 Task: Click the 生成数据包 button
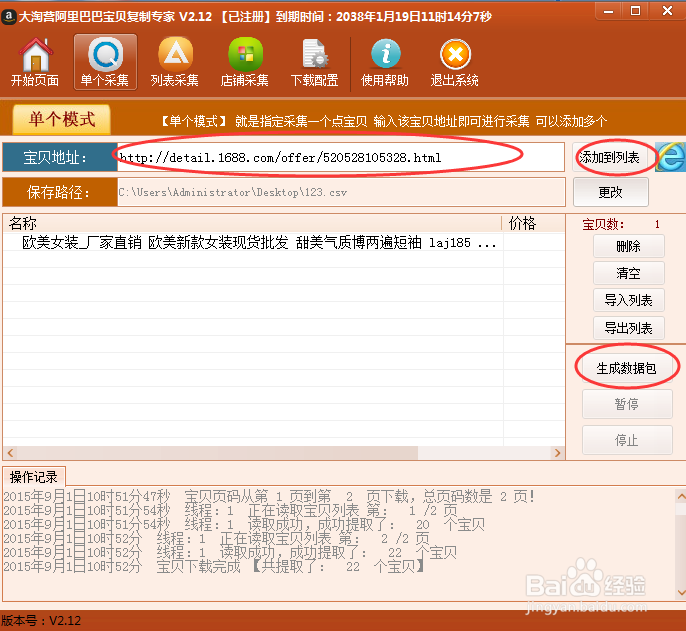[627, 368]
